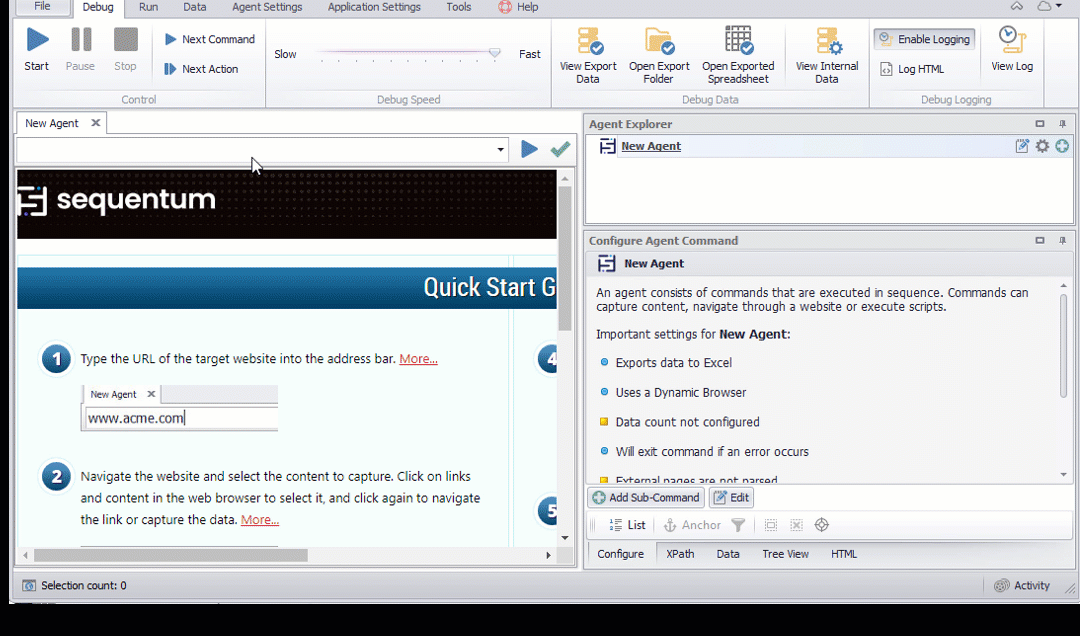This screenshot has width=1080, height=636.
Task: Switch to the Agent Settings ribbon tab
Action: point(267,7)
